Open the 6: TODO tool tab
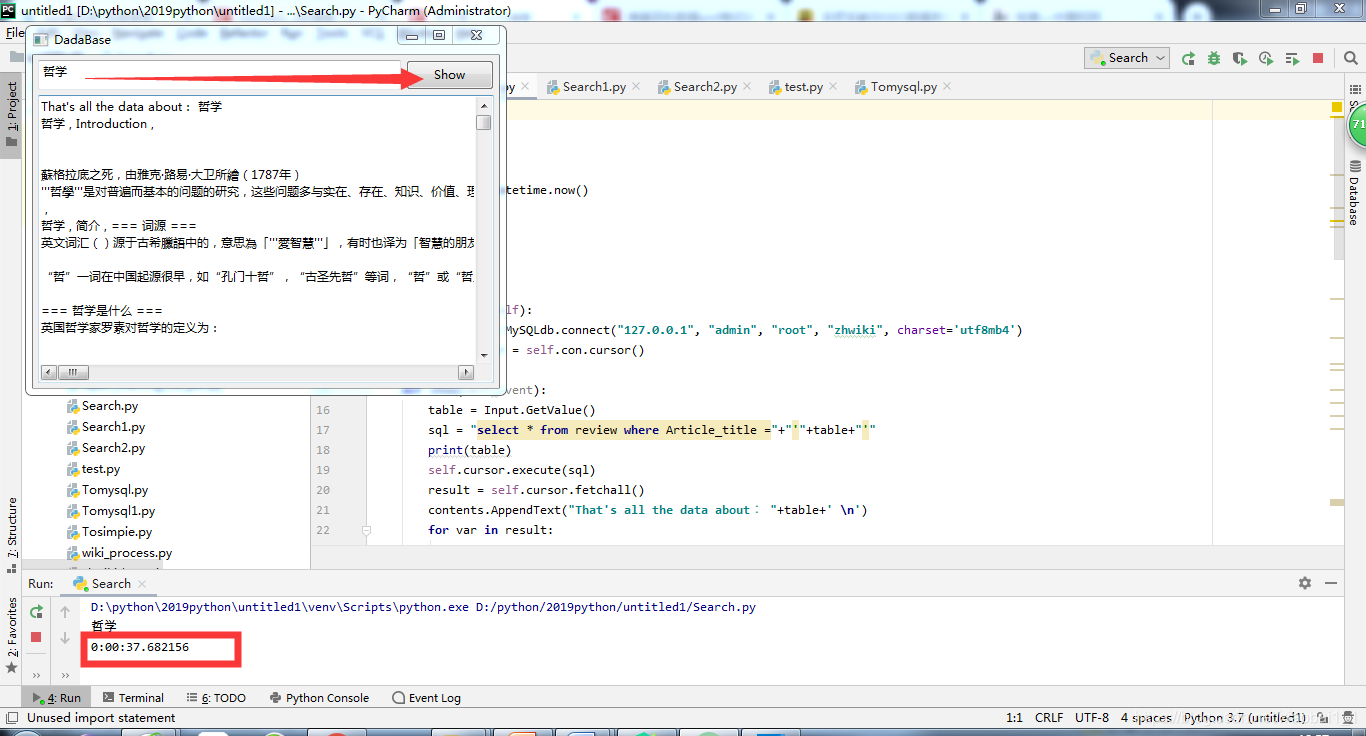The width and height of the screenshot is (1366, 736). 215,698
